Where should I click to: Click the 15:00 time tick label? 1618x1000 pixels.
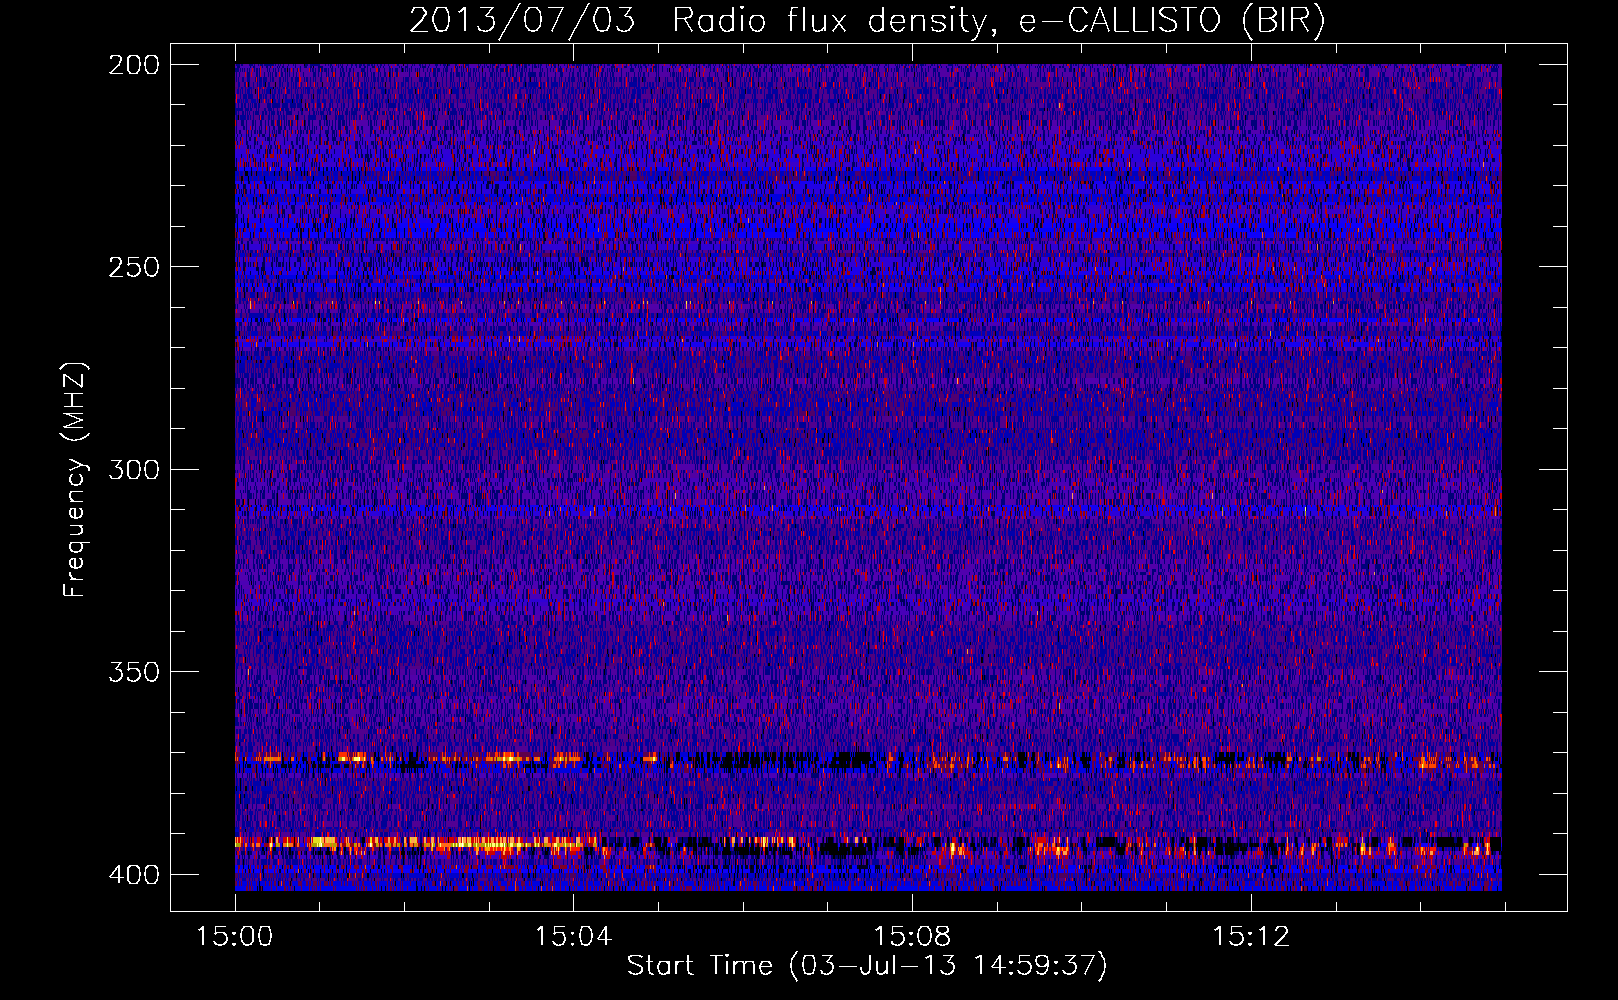click(235, 937)
